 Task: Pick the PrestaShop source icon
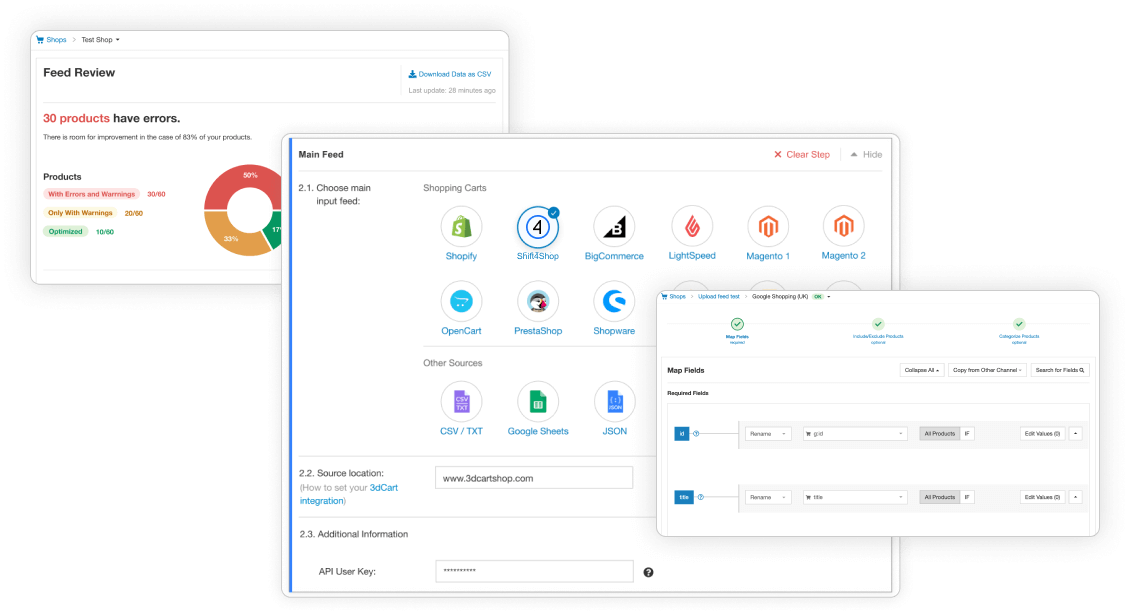pos(538,301)
